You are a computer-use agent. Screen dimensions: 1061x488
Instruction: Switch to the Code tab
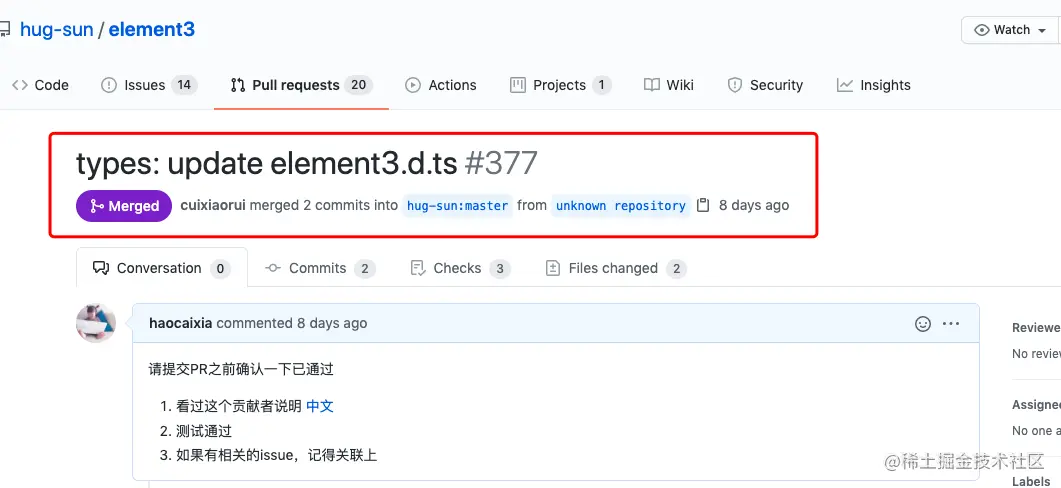click(41, 85)
